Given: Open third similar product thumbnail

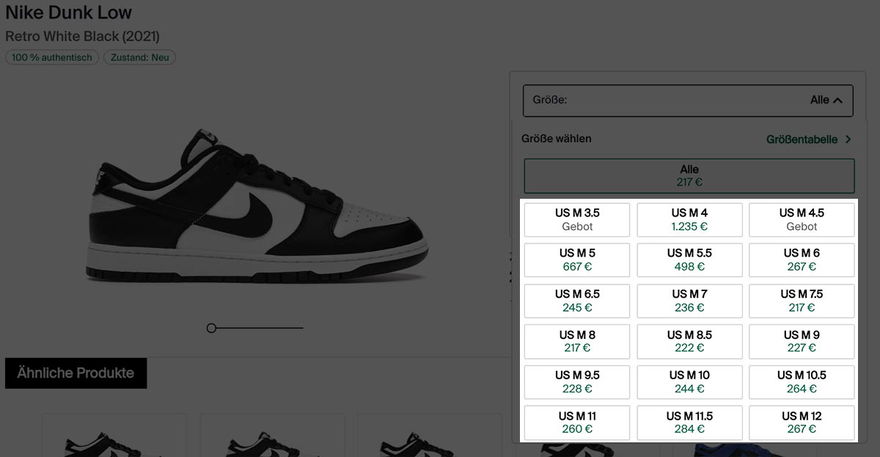Looking at the screenshot, I should click(430, 436).
